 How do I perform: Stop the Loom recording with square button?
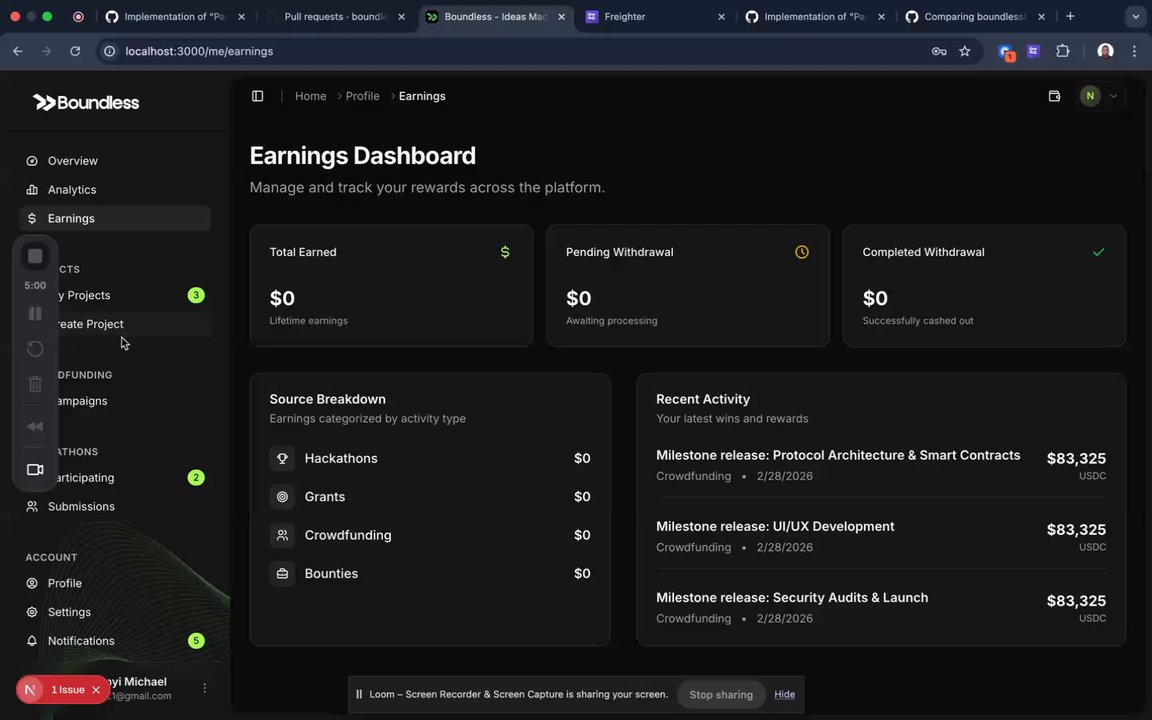click(x=35, y=256)
